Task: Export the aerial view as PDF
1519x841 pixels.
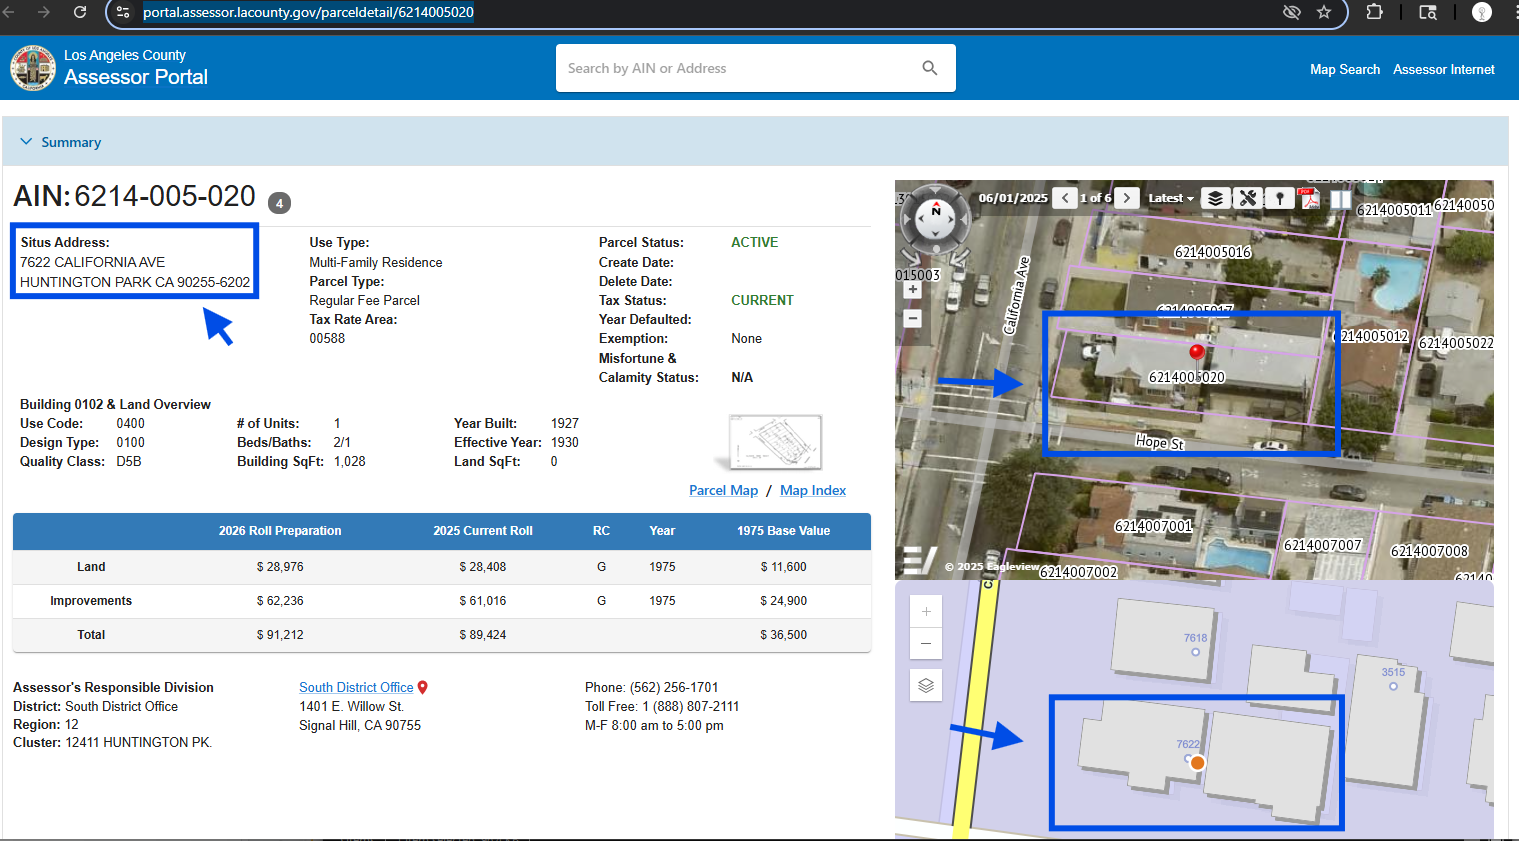Action: point(1309,198)
